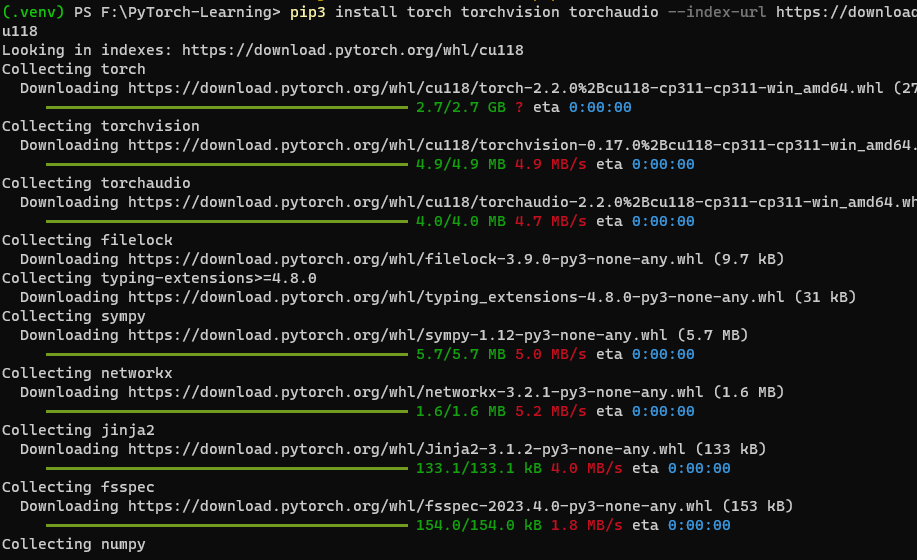Click the --index-url option text
Image resolution: width=917 pixels, height=560 pixels.
(716, 12)
